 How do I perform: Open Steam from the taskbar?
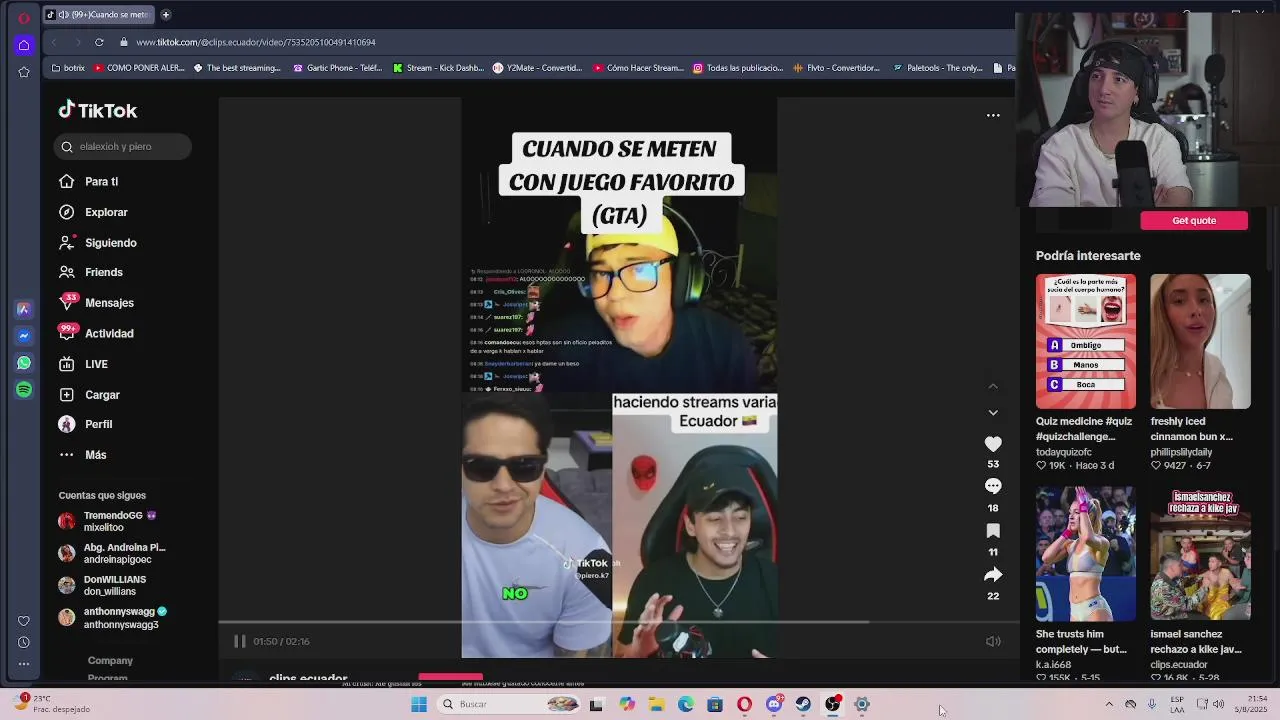coord(803,704)
